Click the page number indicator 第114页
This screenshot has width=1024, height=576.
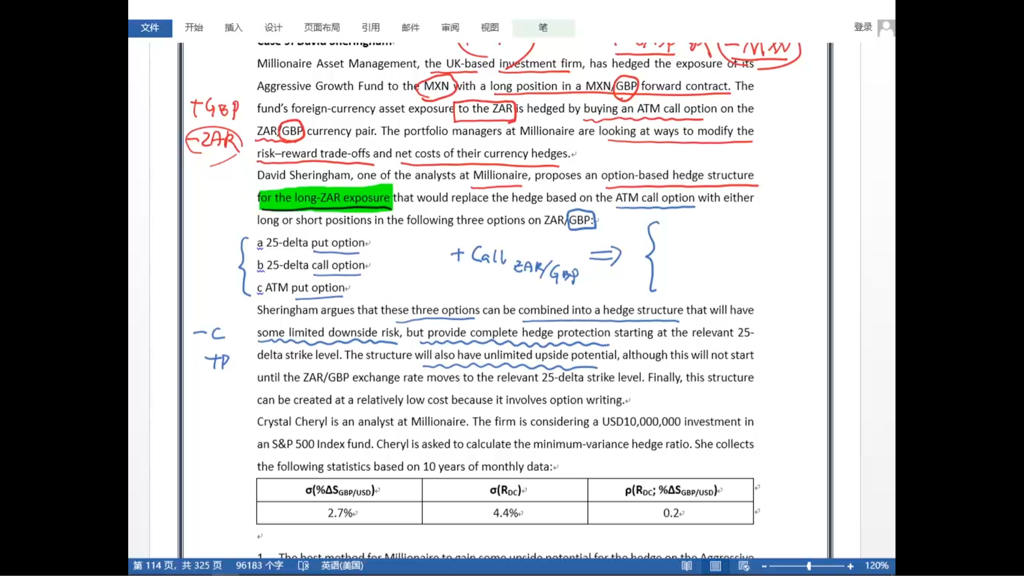(x=177, y=566)
